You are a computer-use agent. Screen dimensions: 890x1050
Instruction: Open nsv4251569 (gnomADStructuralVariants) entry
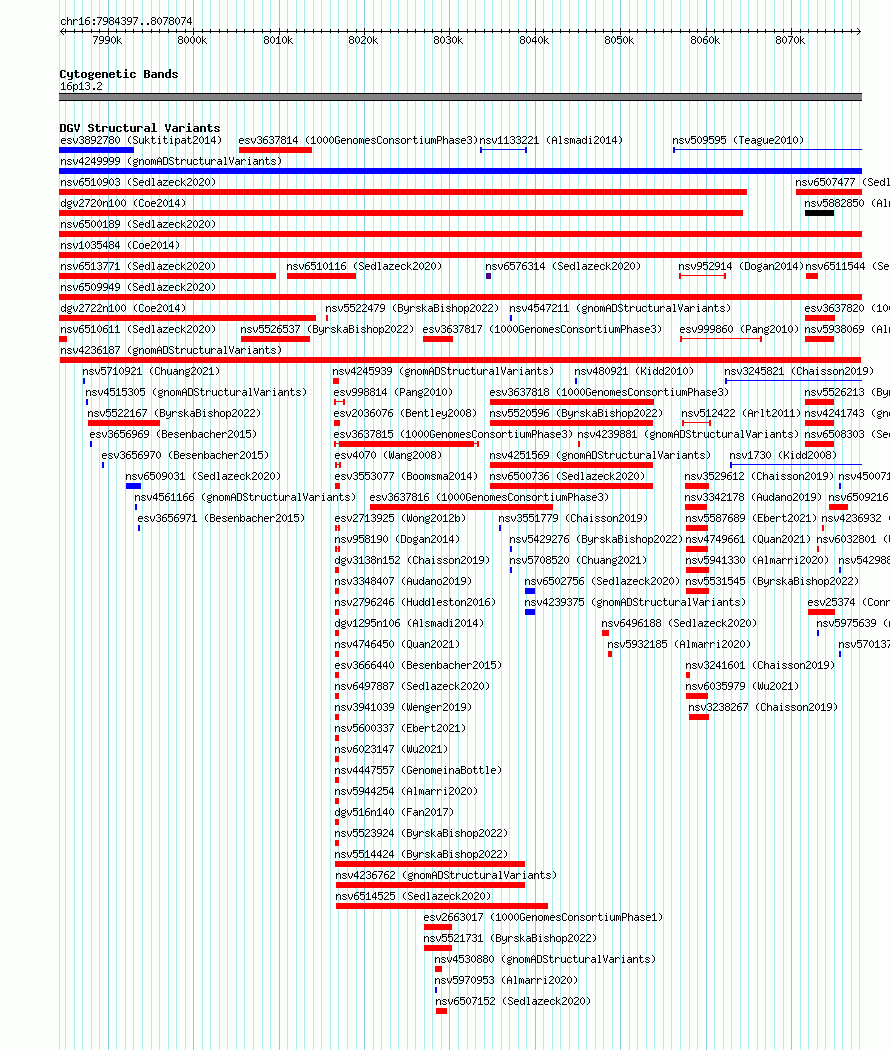pyautogui.click(x=600, y=455)
